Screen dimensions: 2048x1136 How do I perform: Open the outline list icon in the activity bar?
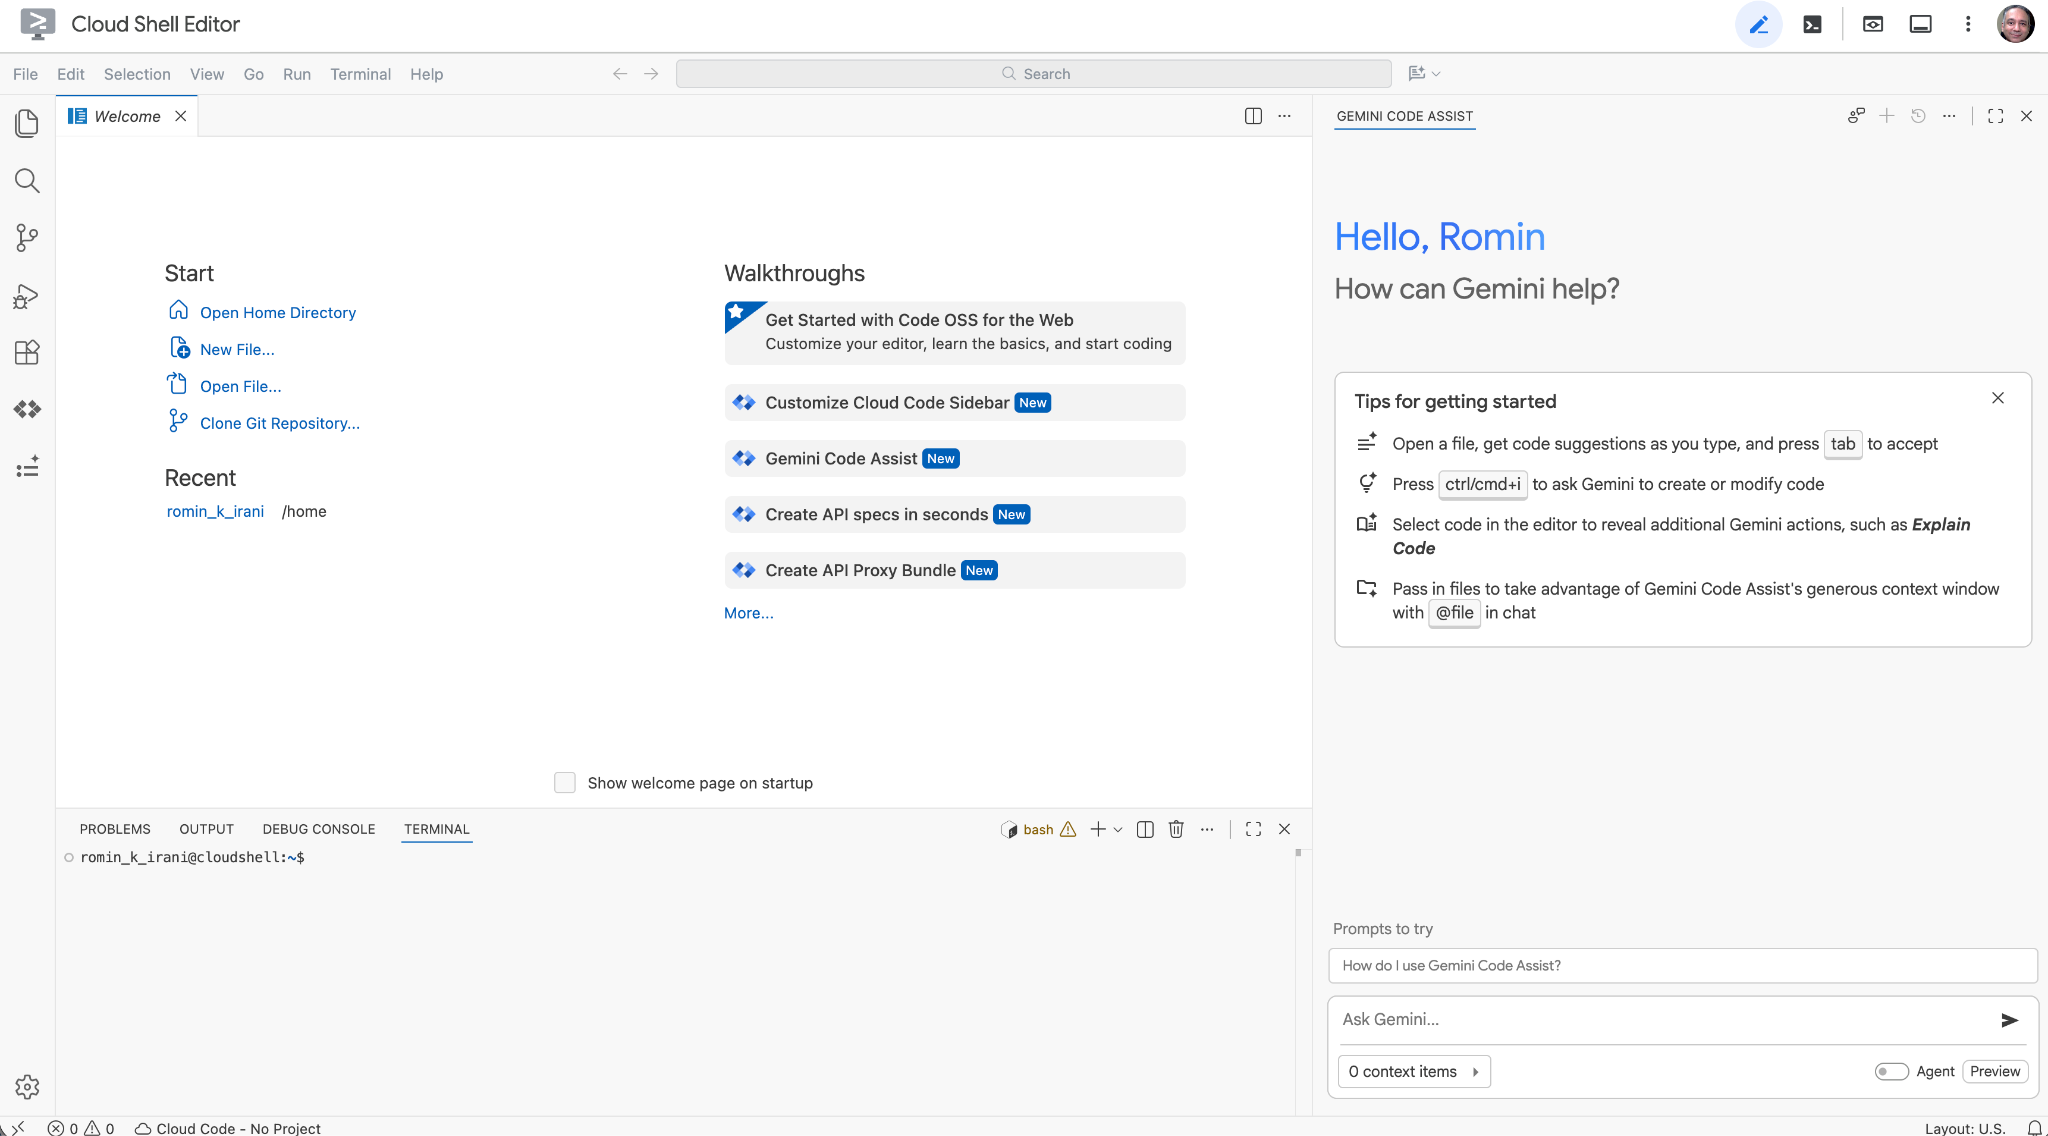coord(27,467)
